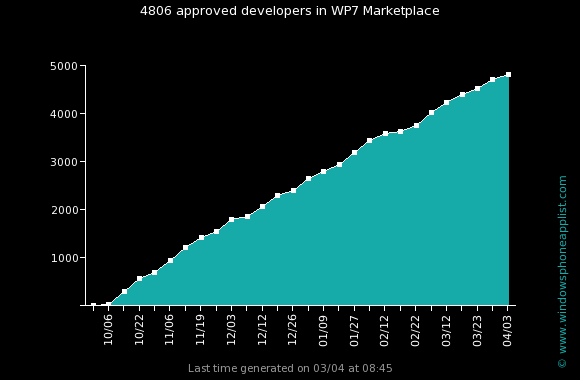Viewport: 580px width, 380px height.
Task: Click the data point marker above 12/26
Action: click(x=293, y=191)
